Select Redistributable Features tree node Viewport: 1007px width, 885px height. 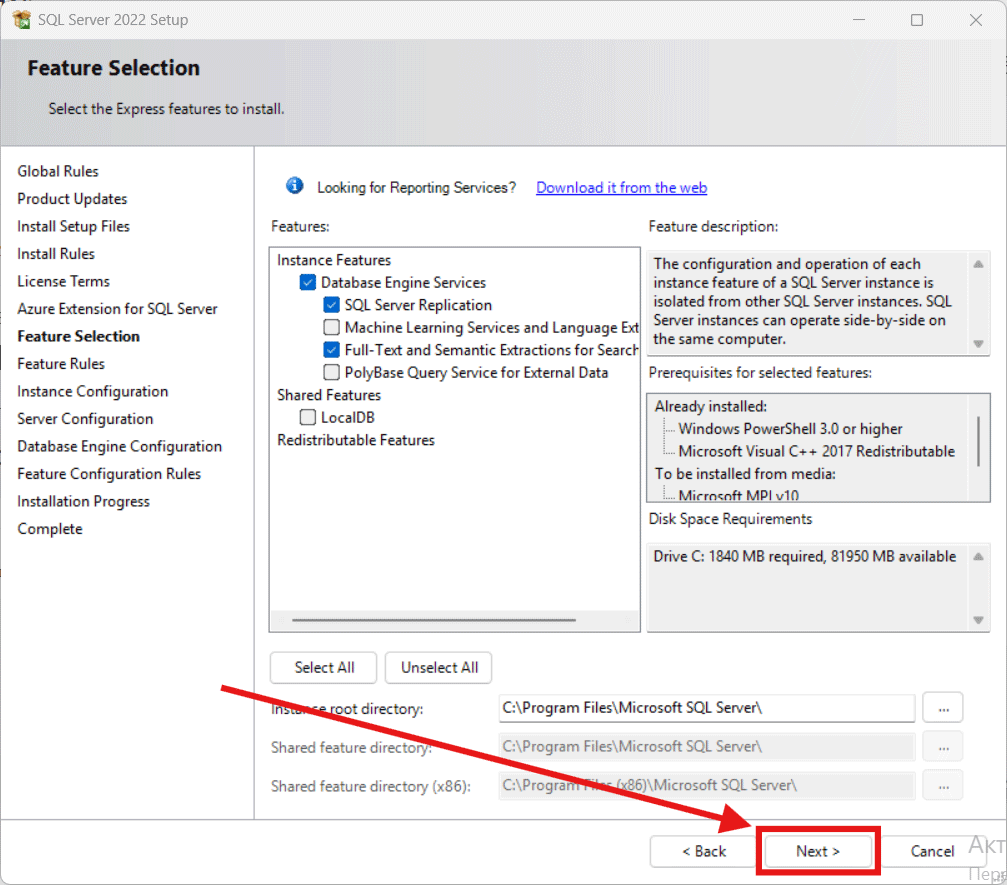pyautogui.click(x=355, y=440)
